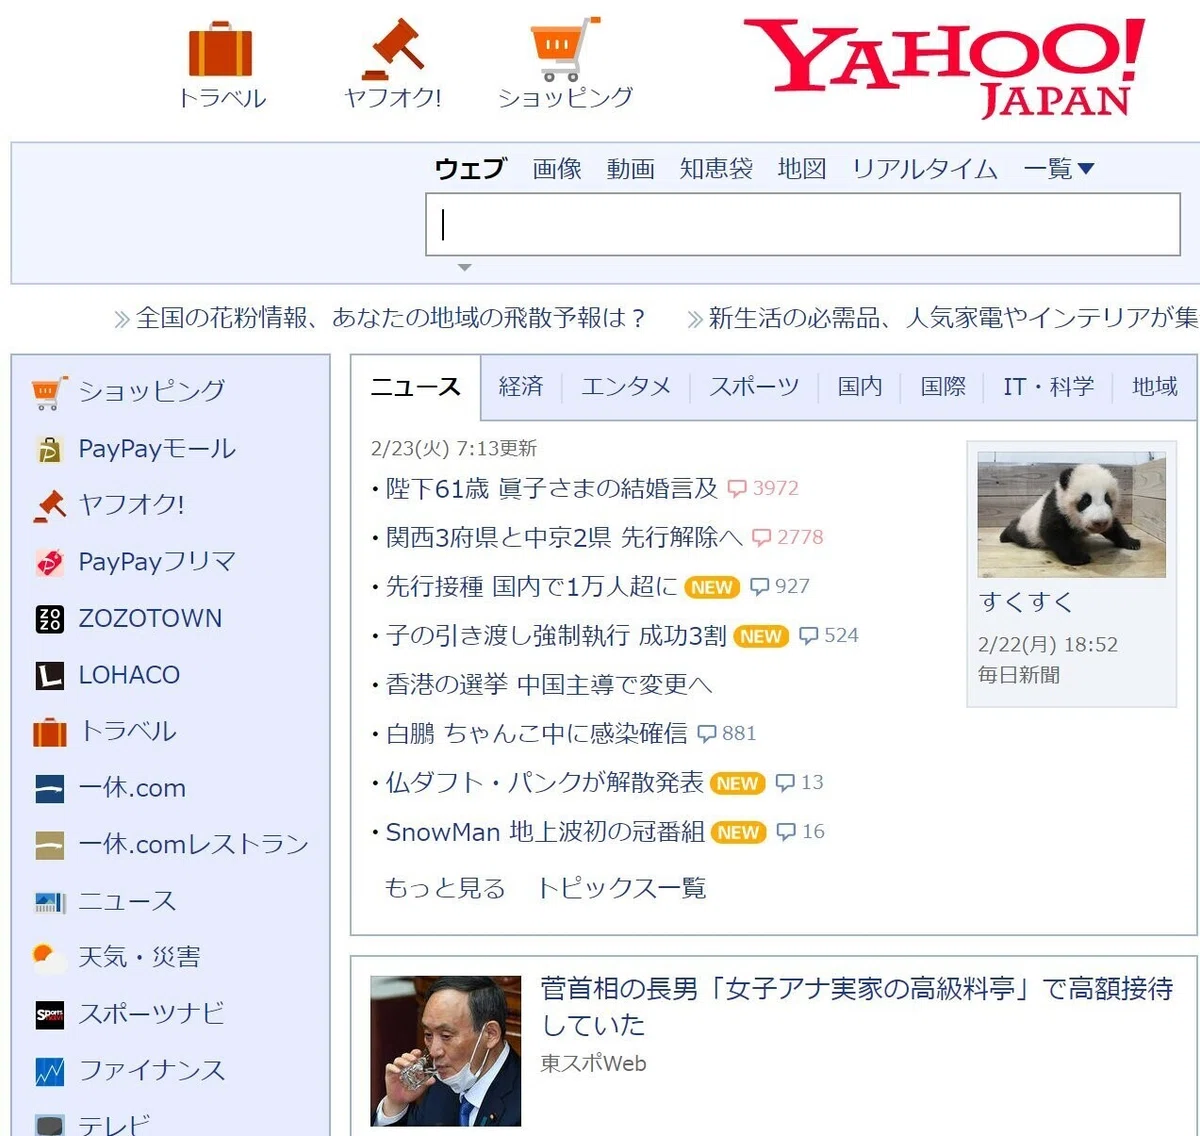Click the トピックス一覧 link
Viewport: 1200px width, 1136px height.
621,888
